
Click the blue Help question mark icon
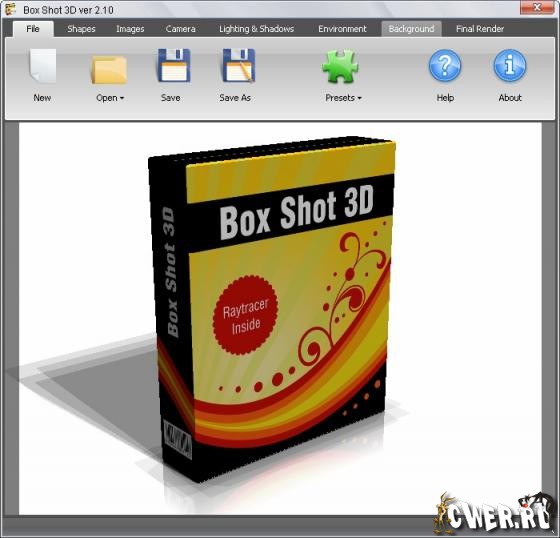[x=445, y=66]
